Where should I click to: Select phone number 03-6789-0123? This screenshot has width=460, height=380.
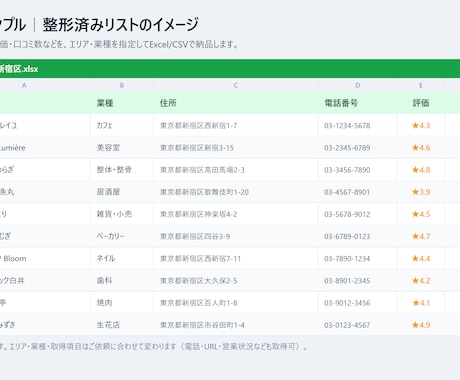pos(347,236)
